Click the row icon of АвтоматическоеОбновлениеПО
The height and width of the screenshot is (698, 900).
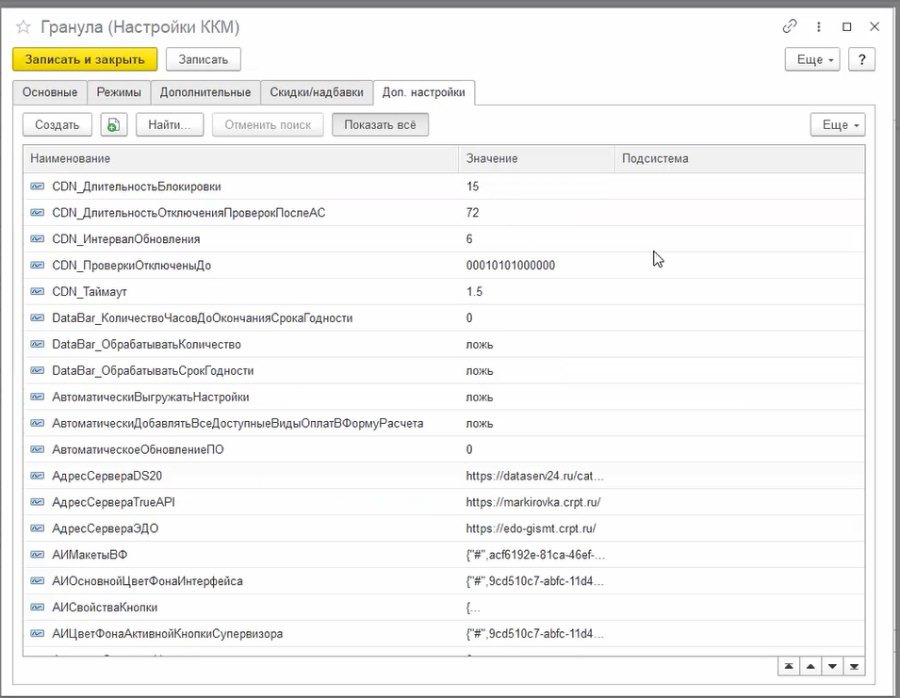(x=37, y=449)
